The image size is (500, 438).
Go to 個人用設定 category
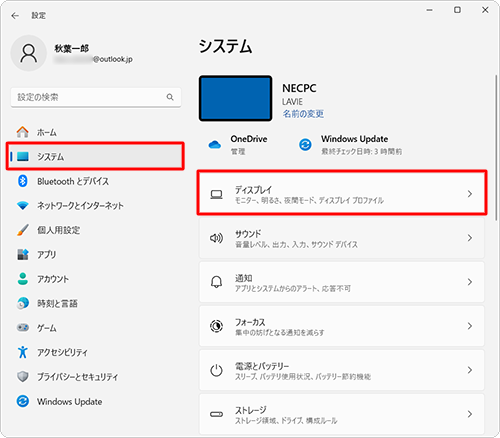(x=95, y=230)
